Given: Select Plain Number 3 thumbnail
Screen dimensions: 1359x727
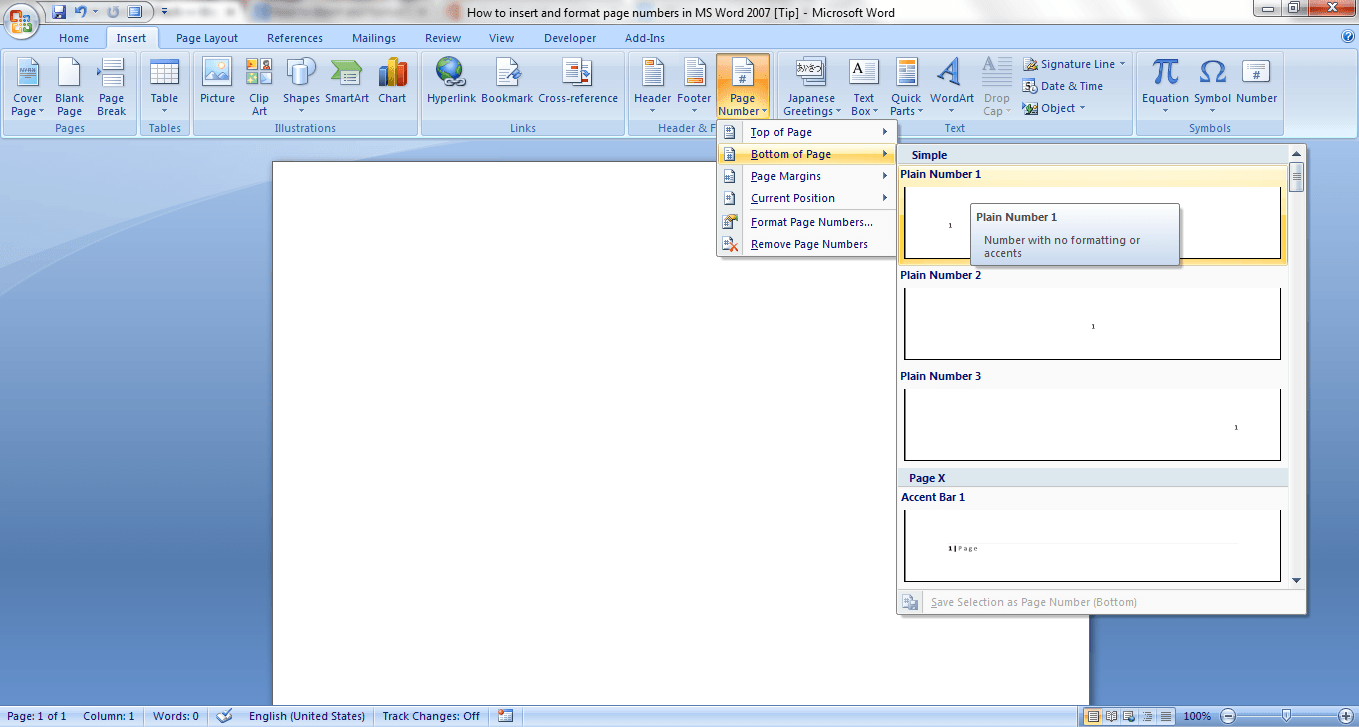Looking at the screenshot, I should click(x=1092, y=425).
